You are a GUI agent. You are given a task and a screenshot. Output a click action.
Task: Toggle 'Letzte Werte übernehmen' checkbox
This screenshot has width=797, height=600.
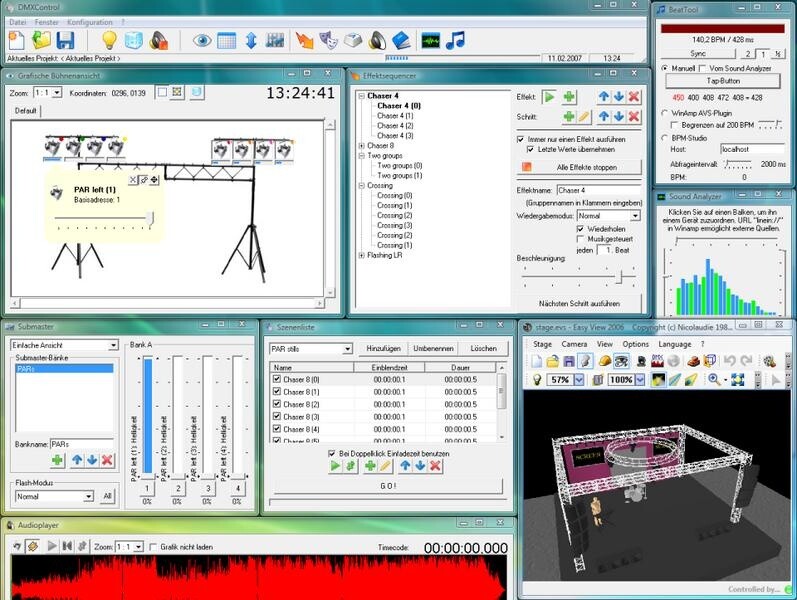tap(531, 148)
